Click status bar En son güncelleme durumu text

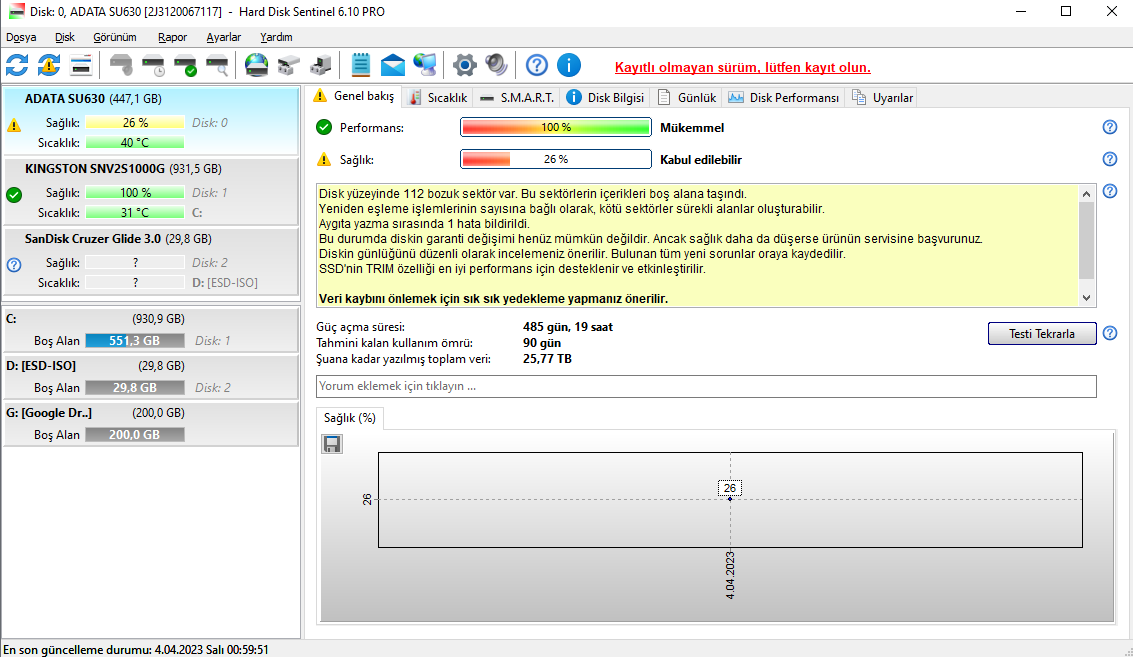tap(136, 650)
